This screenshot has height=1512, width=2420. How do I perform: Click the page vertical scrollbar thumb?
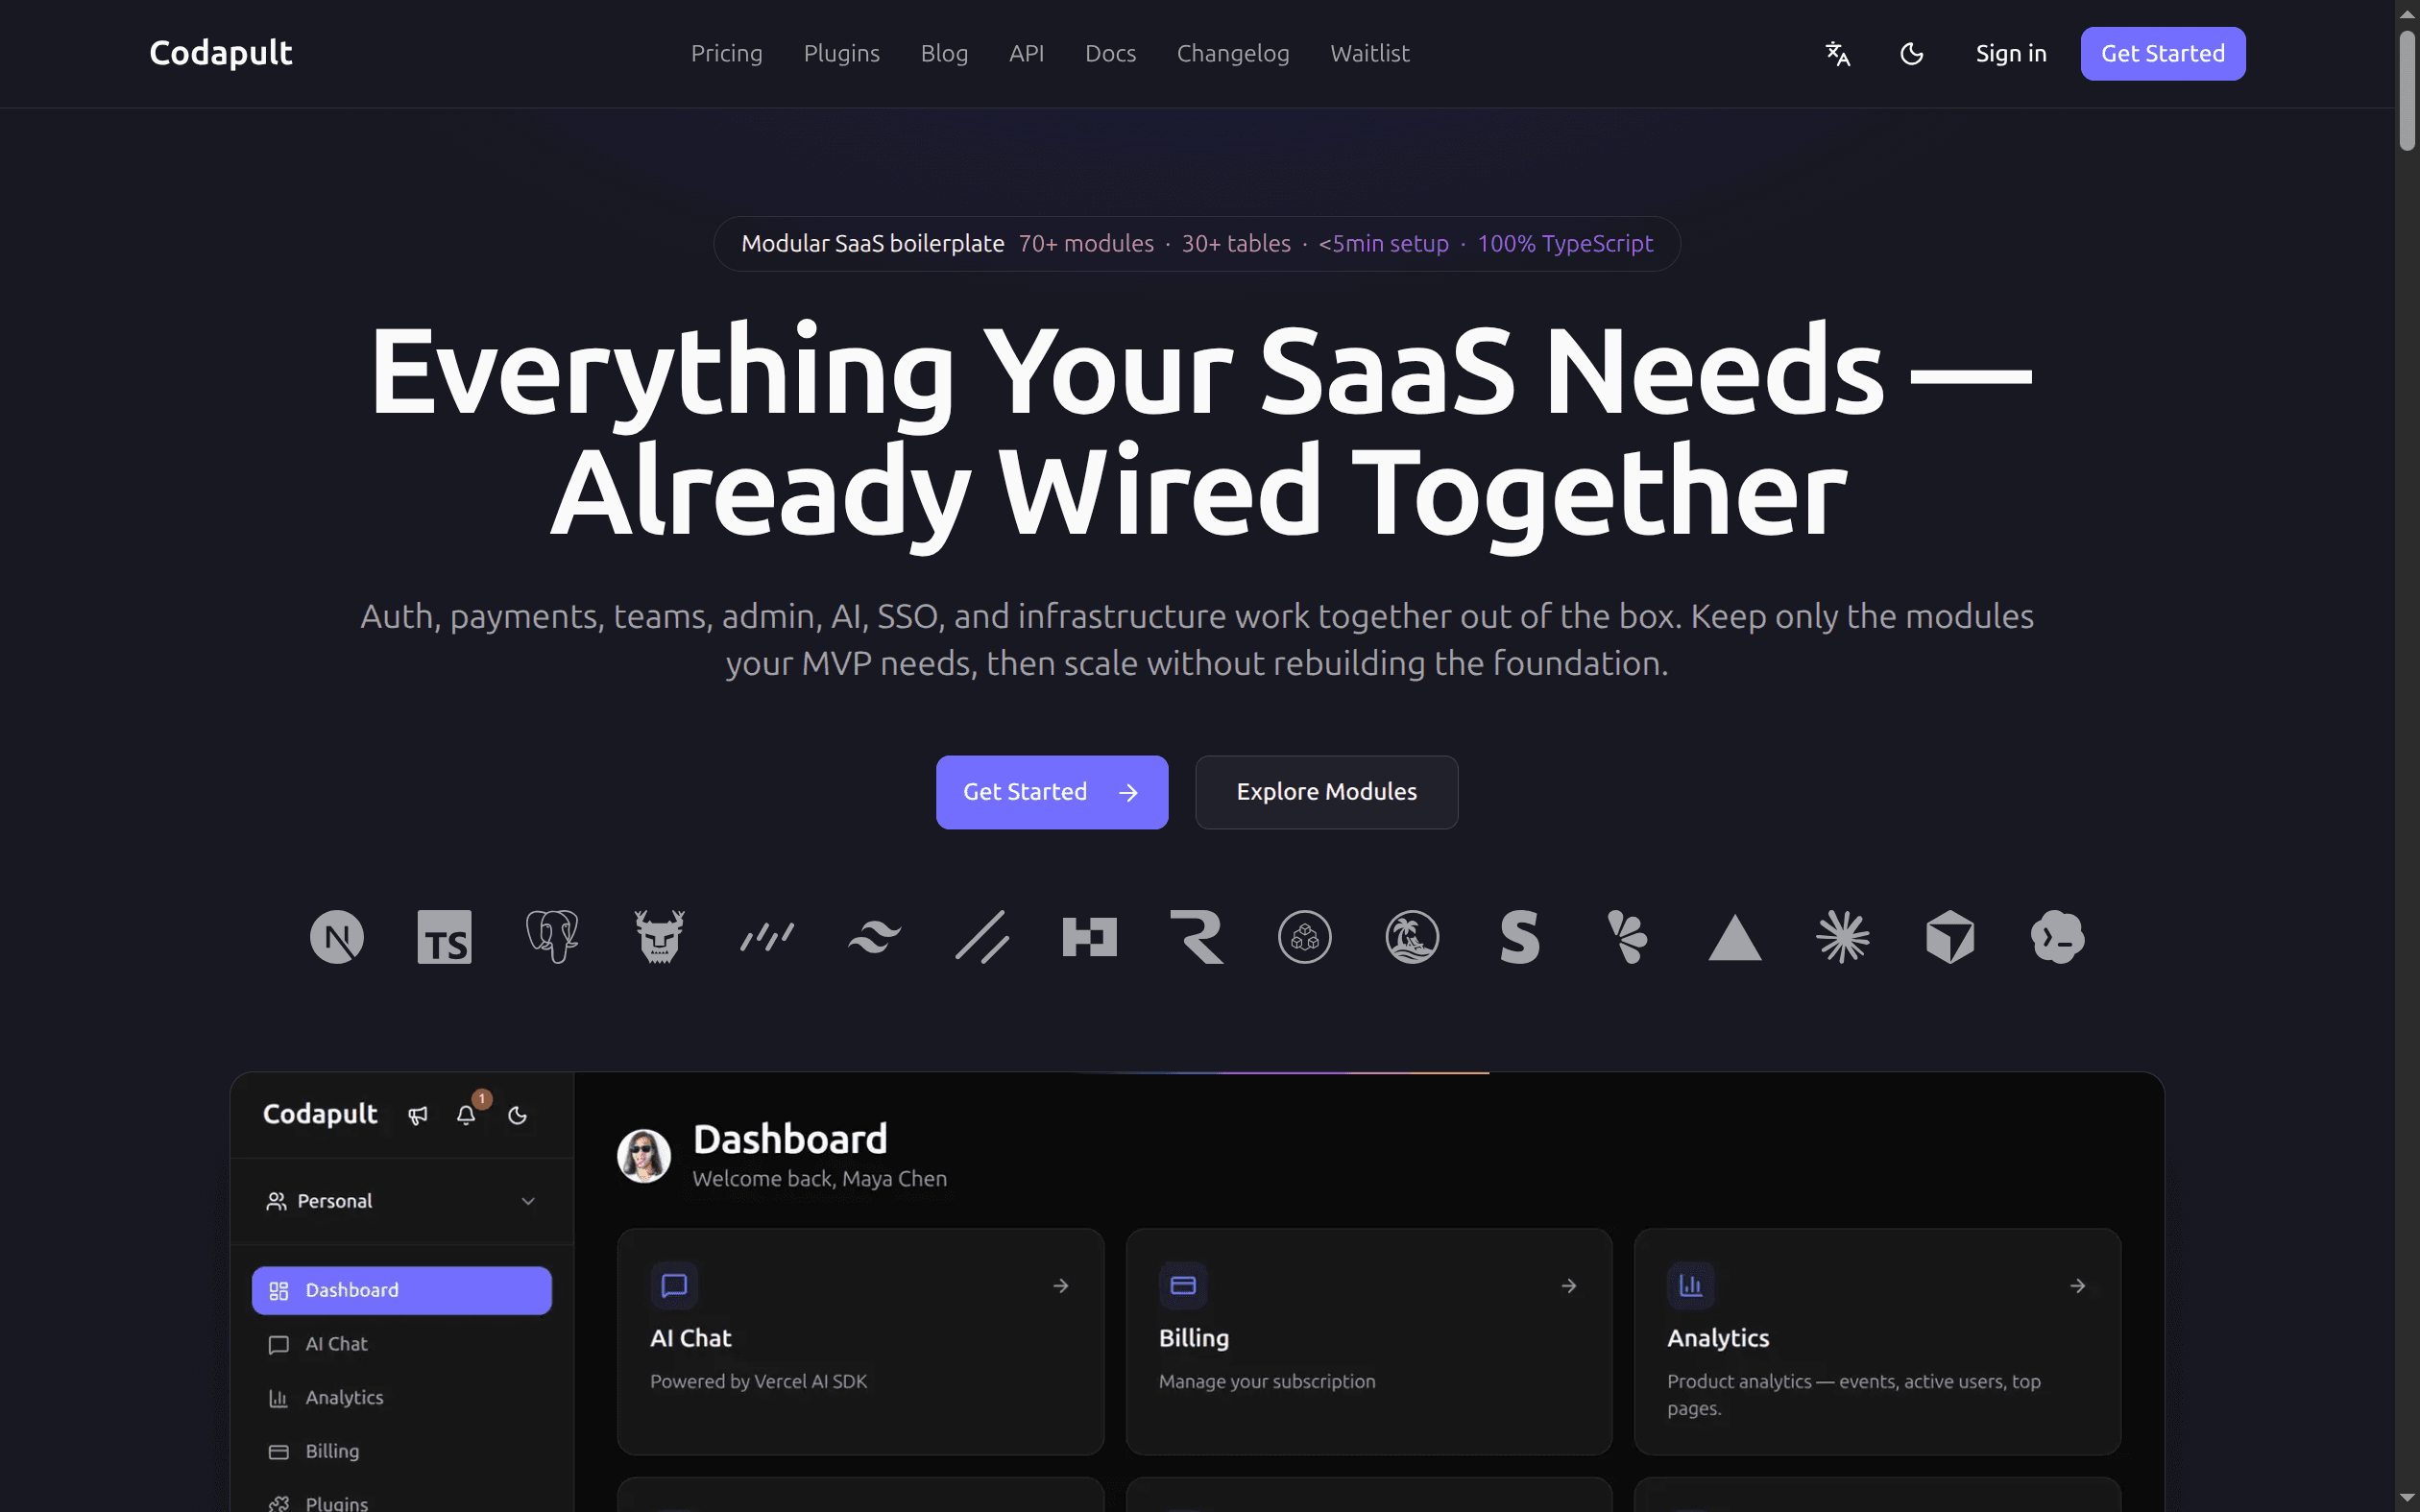[x=2407, y=90]
